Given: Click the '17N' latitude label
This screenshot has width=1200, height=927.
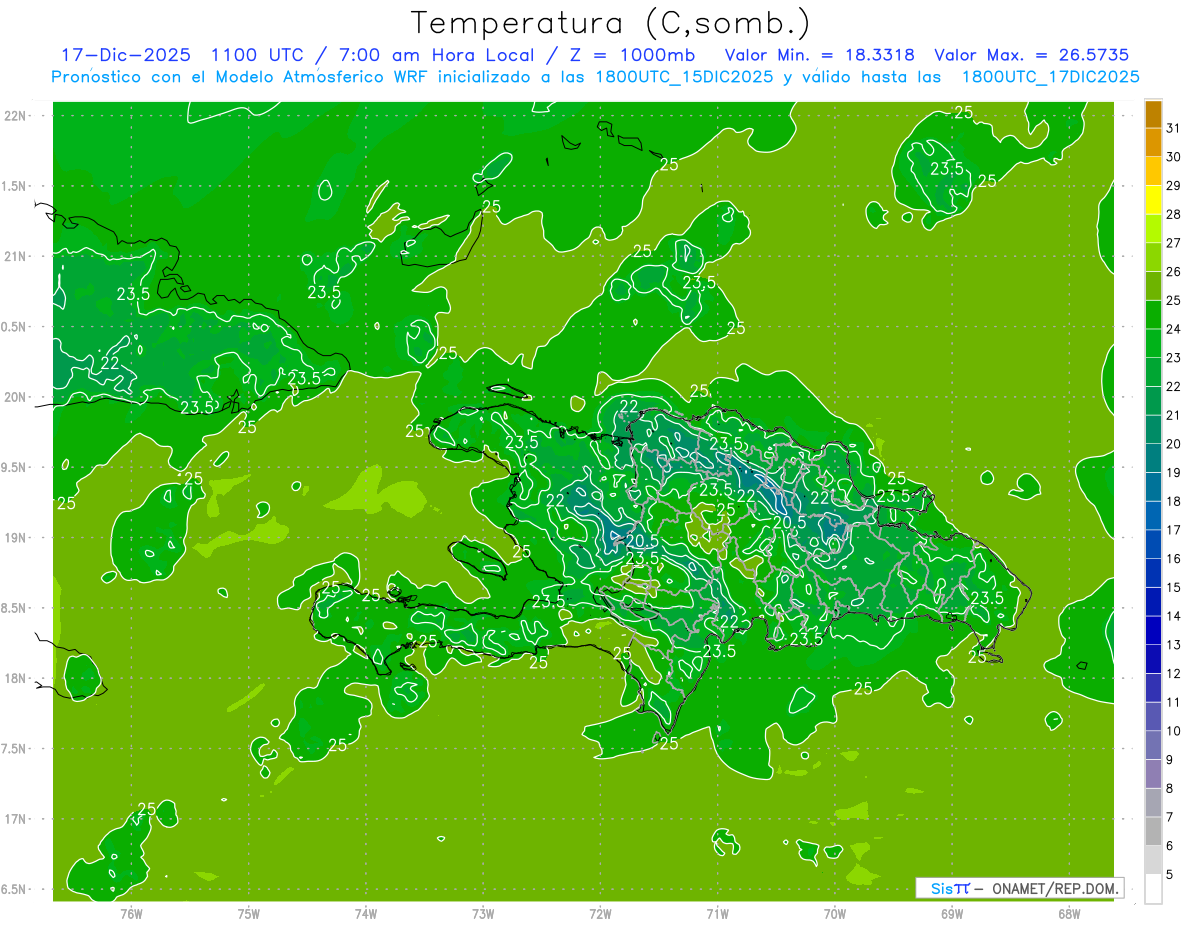Looking at the screenshot, I should pos(16,819).
